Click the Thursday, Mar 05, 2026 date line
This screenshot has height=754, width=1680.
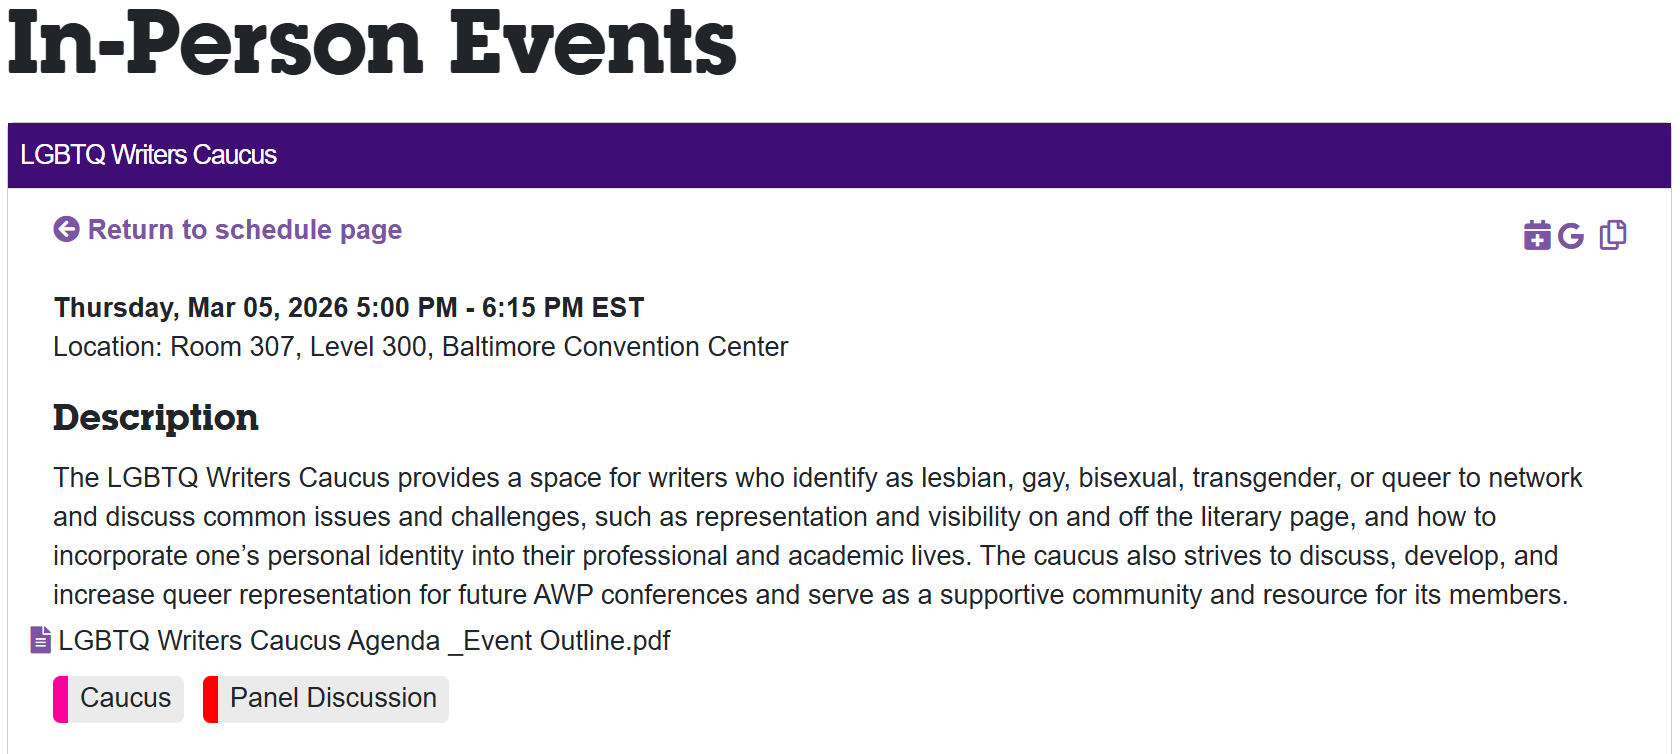point(349,307)
